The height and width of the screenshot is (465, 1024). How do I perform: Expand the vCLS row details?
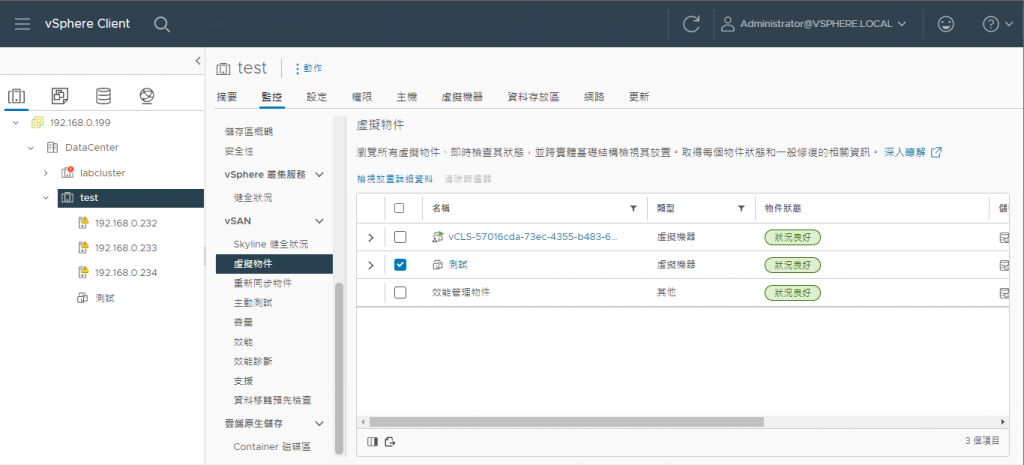coord(371,238)
